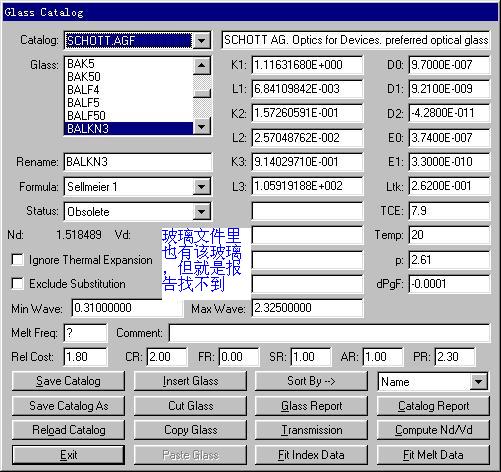Click the K3 coefficient field
This screenshot has height=472, width=501.
click(x=307, y=162)
